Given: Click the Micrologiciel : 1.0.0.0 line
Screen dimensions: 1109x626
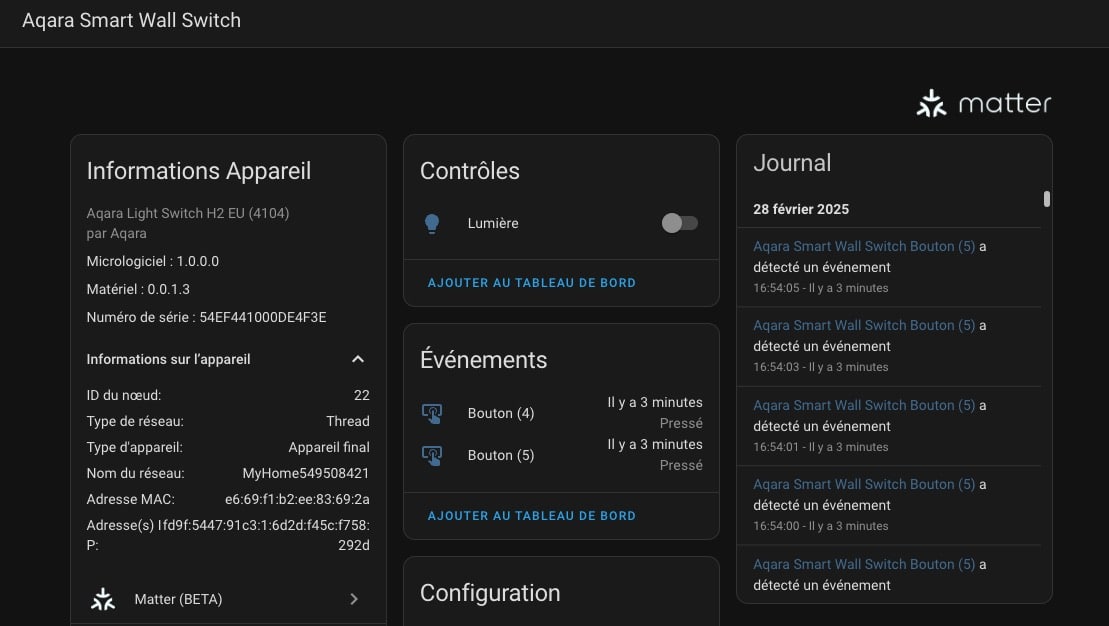Looking at the screenshot, I should click(153, 262).
